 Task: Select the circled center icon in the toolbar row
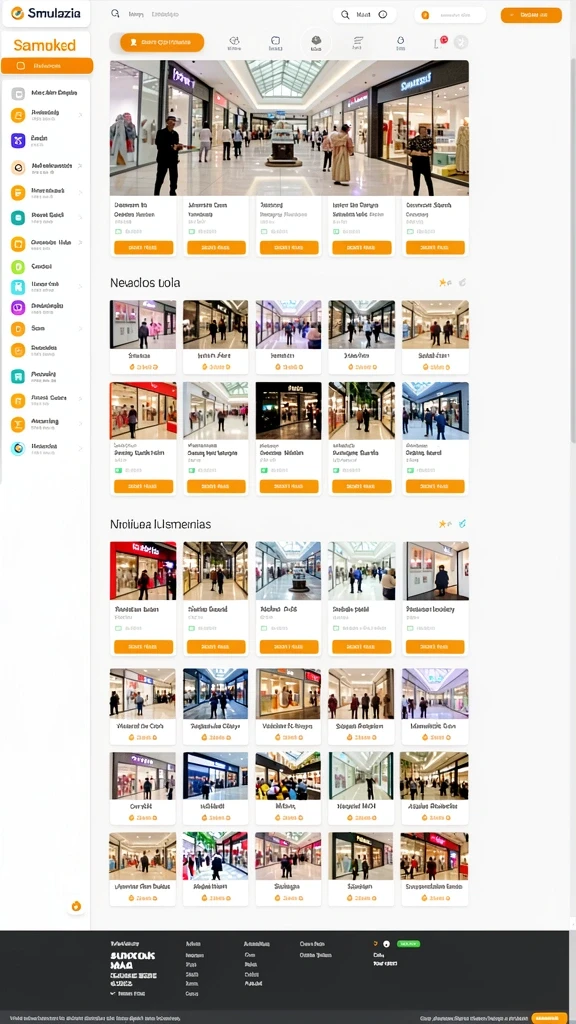pyautogui.click(x=316, y=43)
